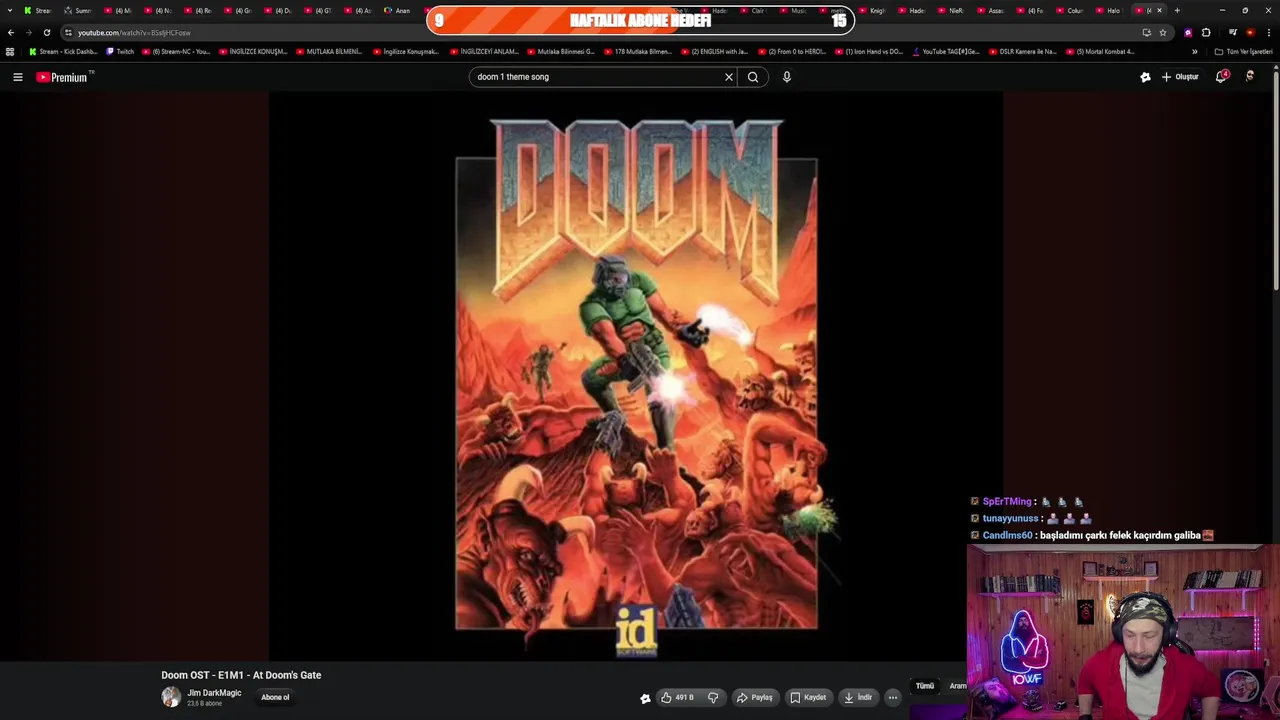The height and width of the screenshot is (720, 1280).
Task: Bookmark this page with the star icon
Action: pyautogui.click(x=1162, y=32)
